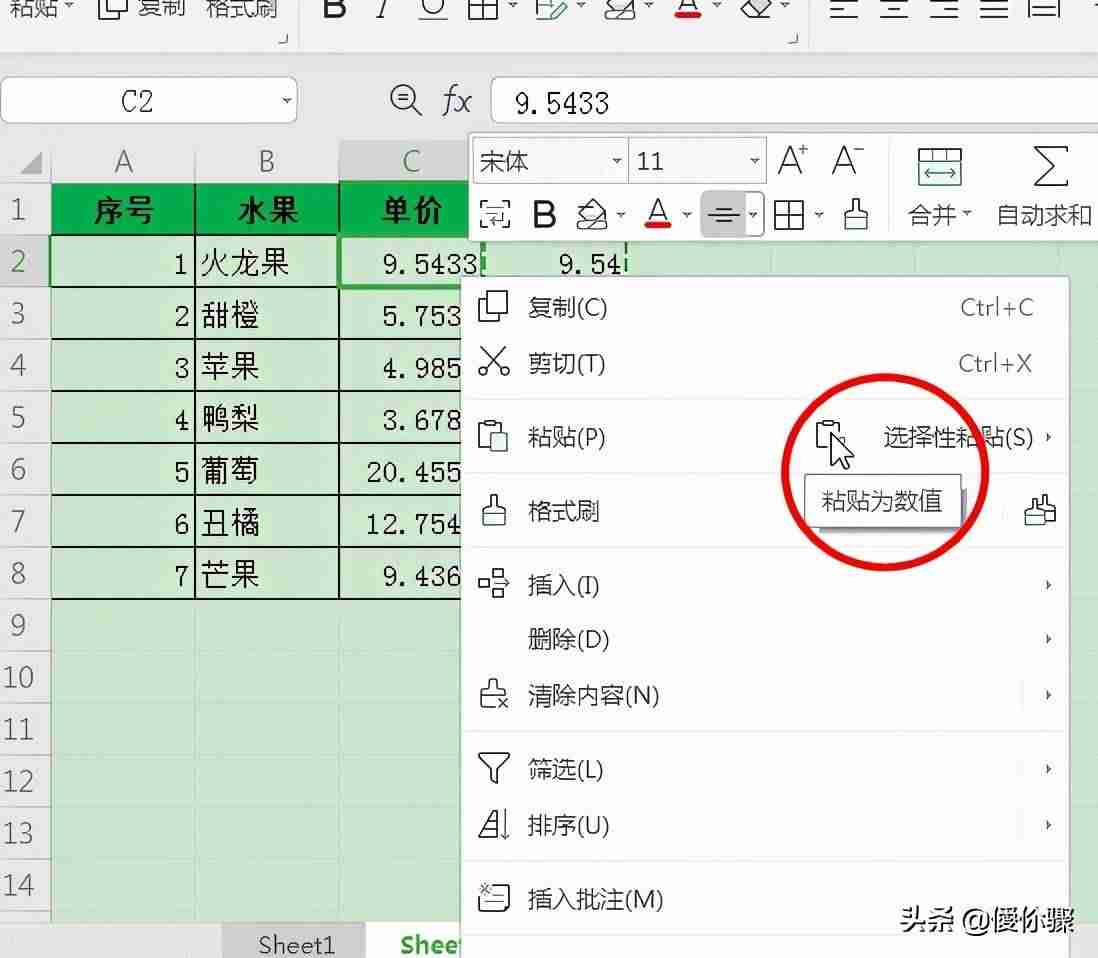
Task: Open the 排序(U) sort submenu
Action: coord(765,825)
